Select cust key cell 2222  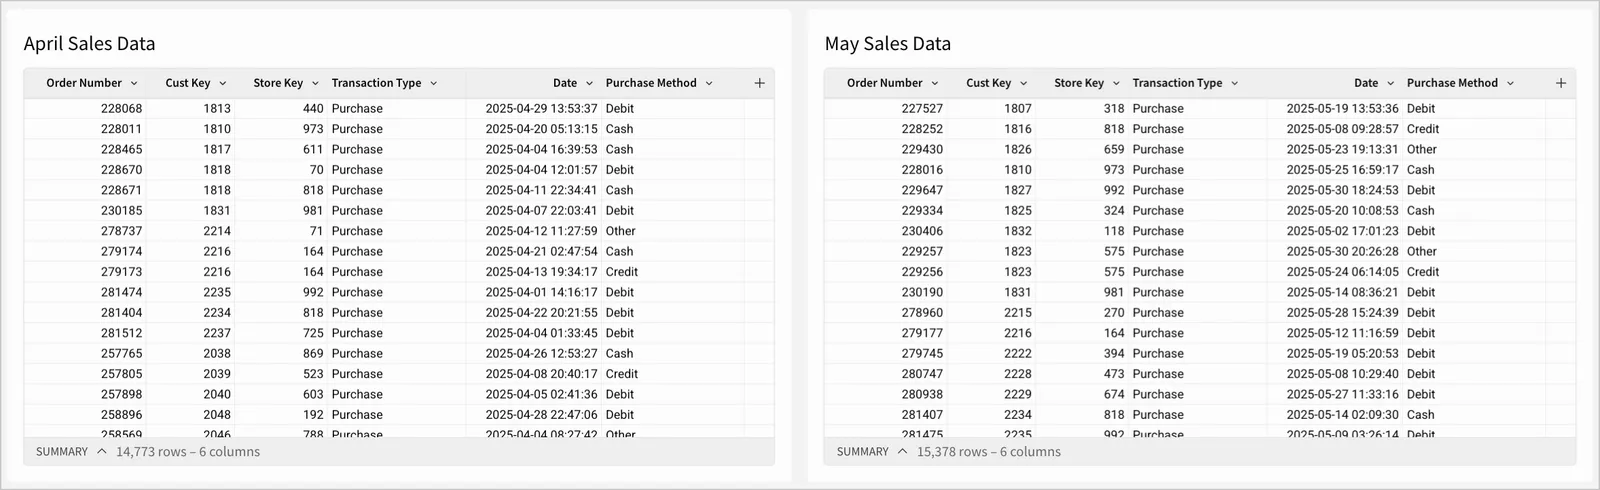point(1018,354)
